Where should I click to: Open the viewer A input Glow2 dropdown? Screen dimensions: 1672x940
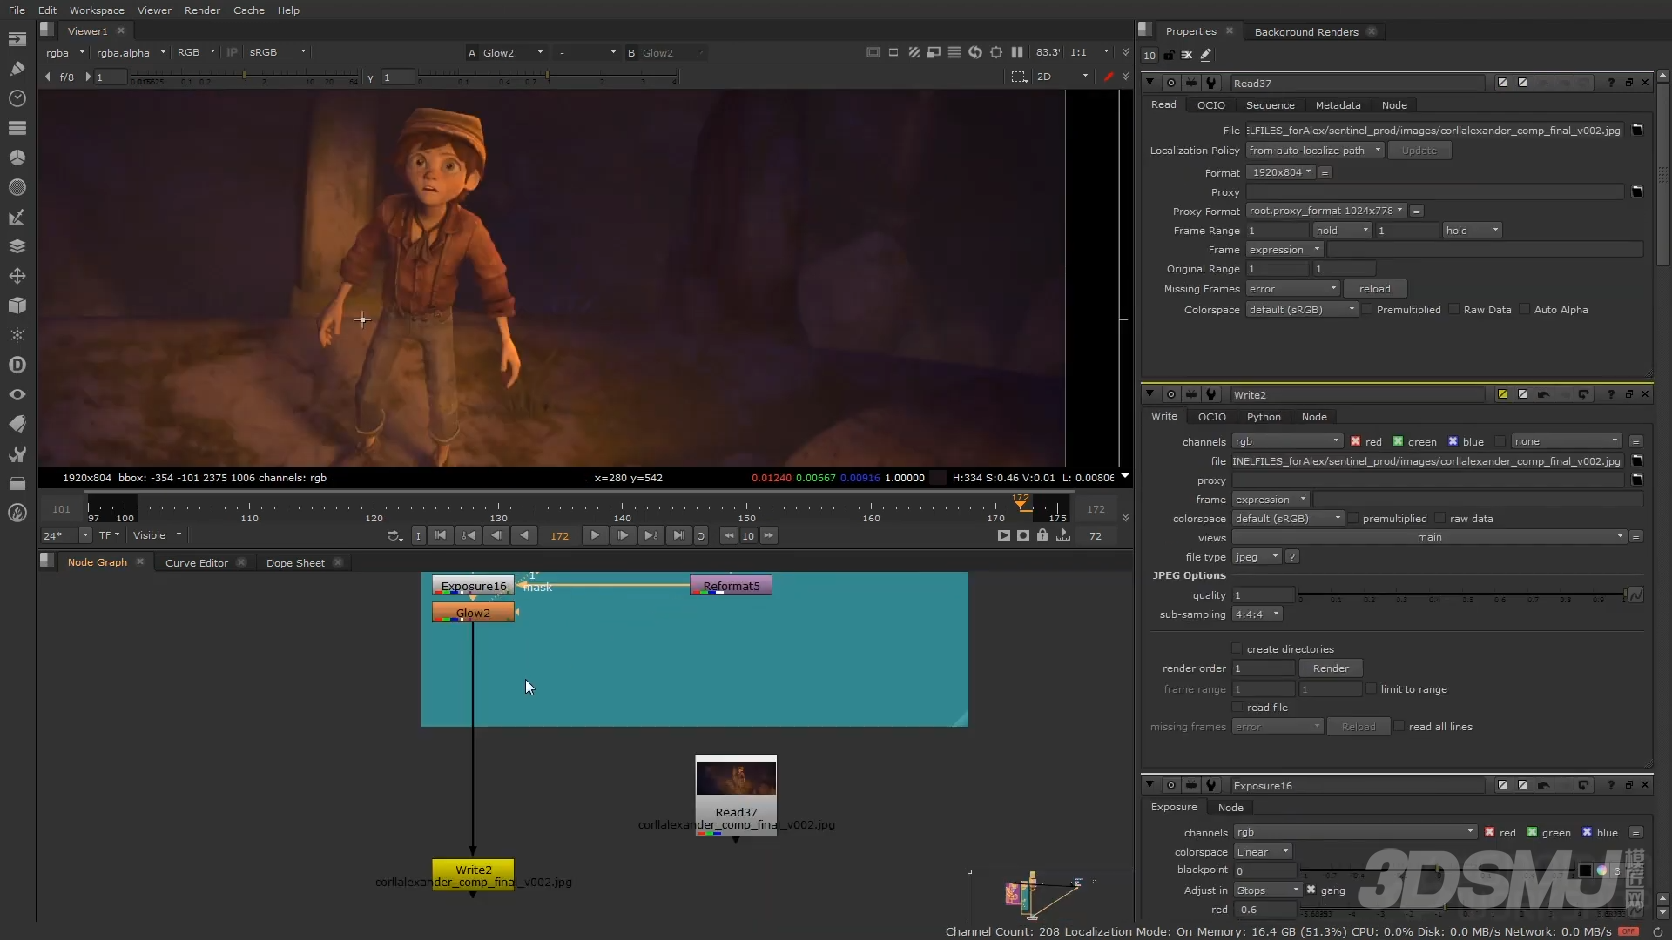coord(513,53)
